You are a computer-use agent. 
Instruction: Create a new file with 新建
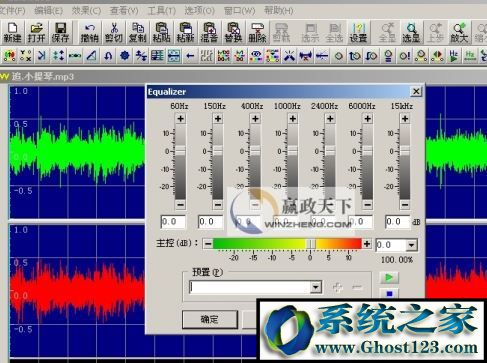12,32
